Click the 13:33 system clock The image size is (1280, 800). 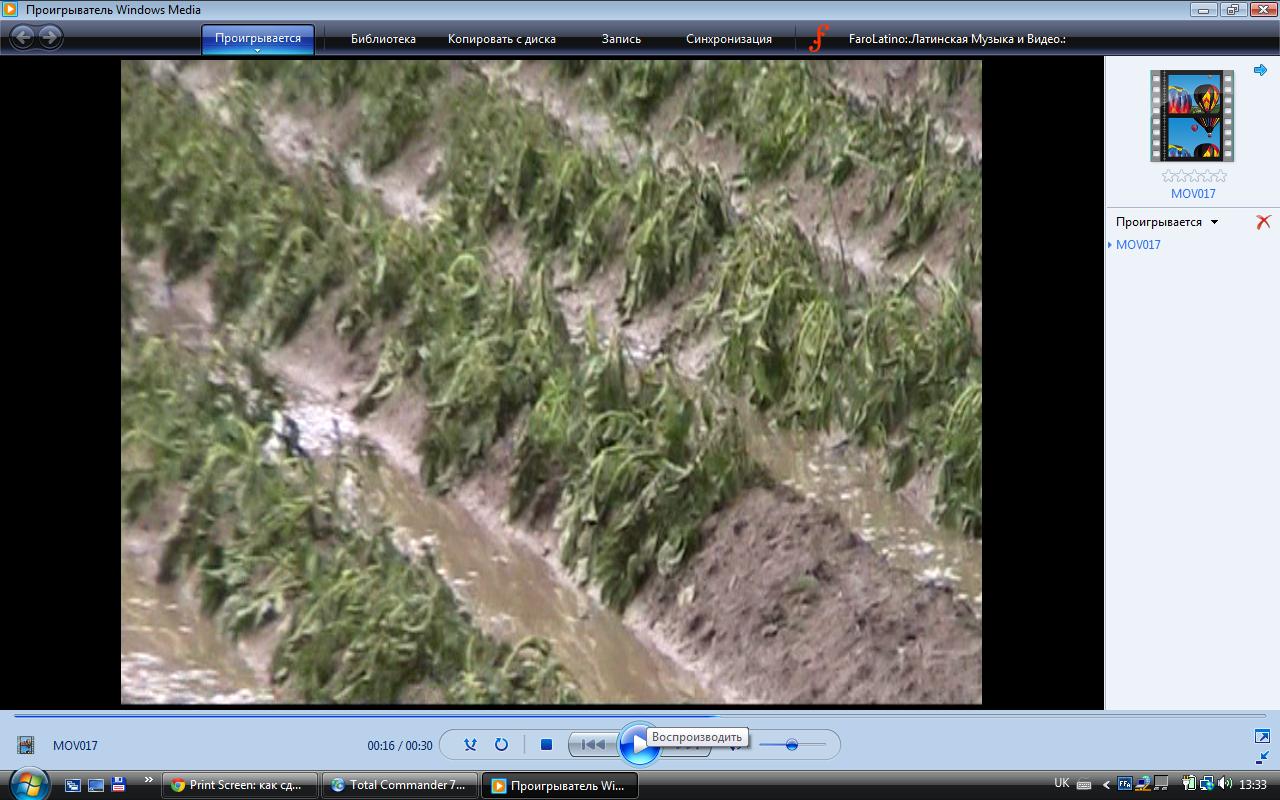(x=1253, y=785)
